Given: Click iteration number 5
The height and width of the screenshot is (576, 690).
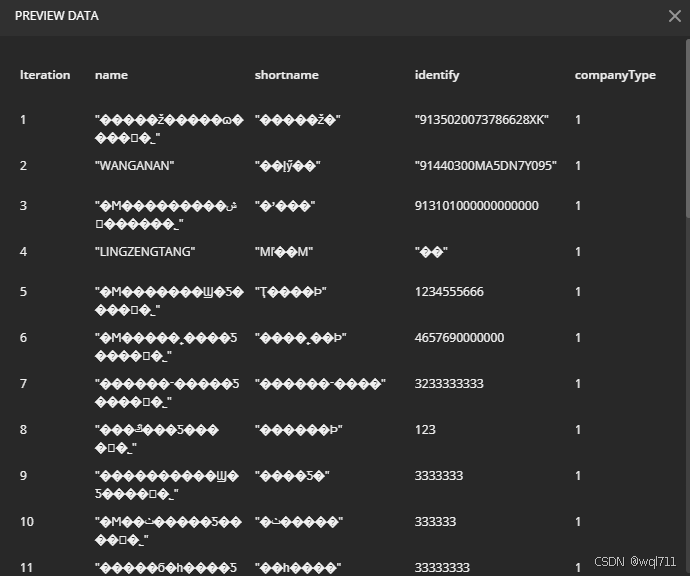Looking at the screenshot, I should click(x=23, y=292).
